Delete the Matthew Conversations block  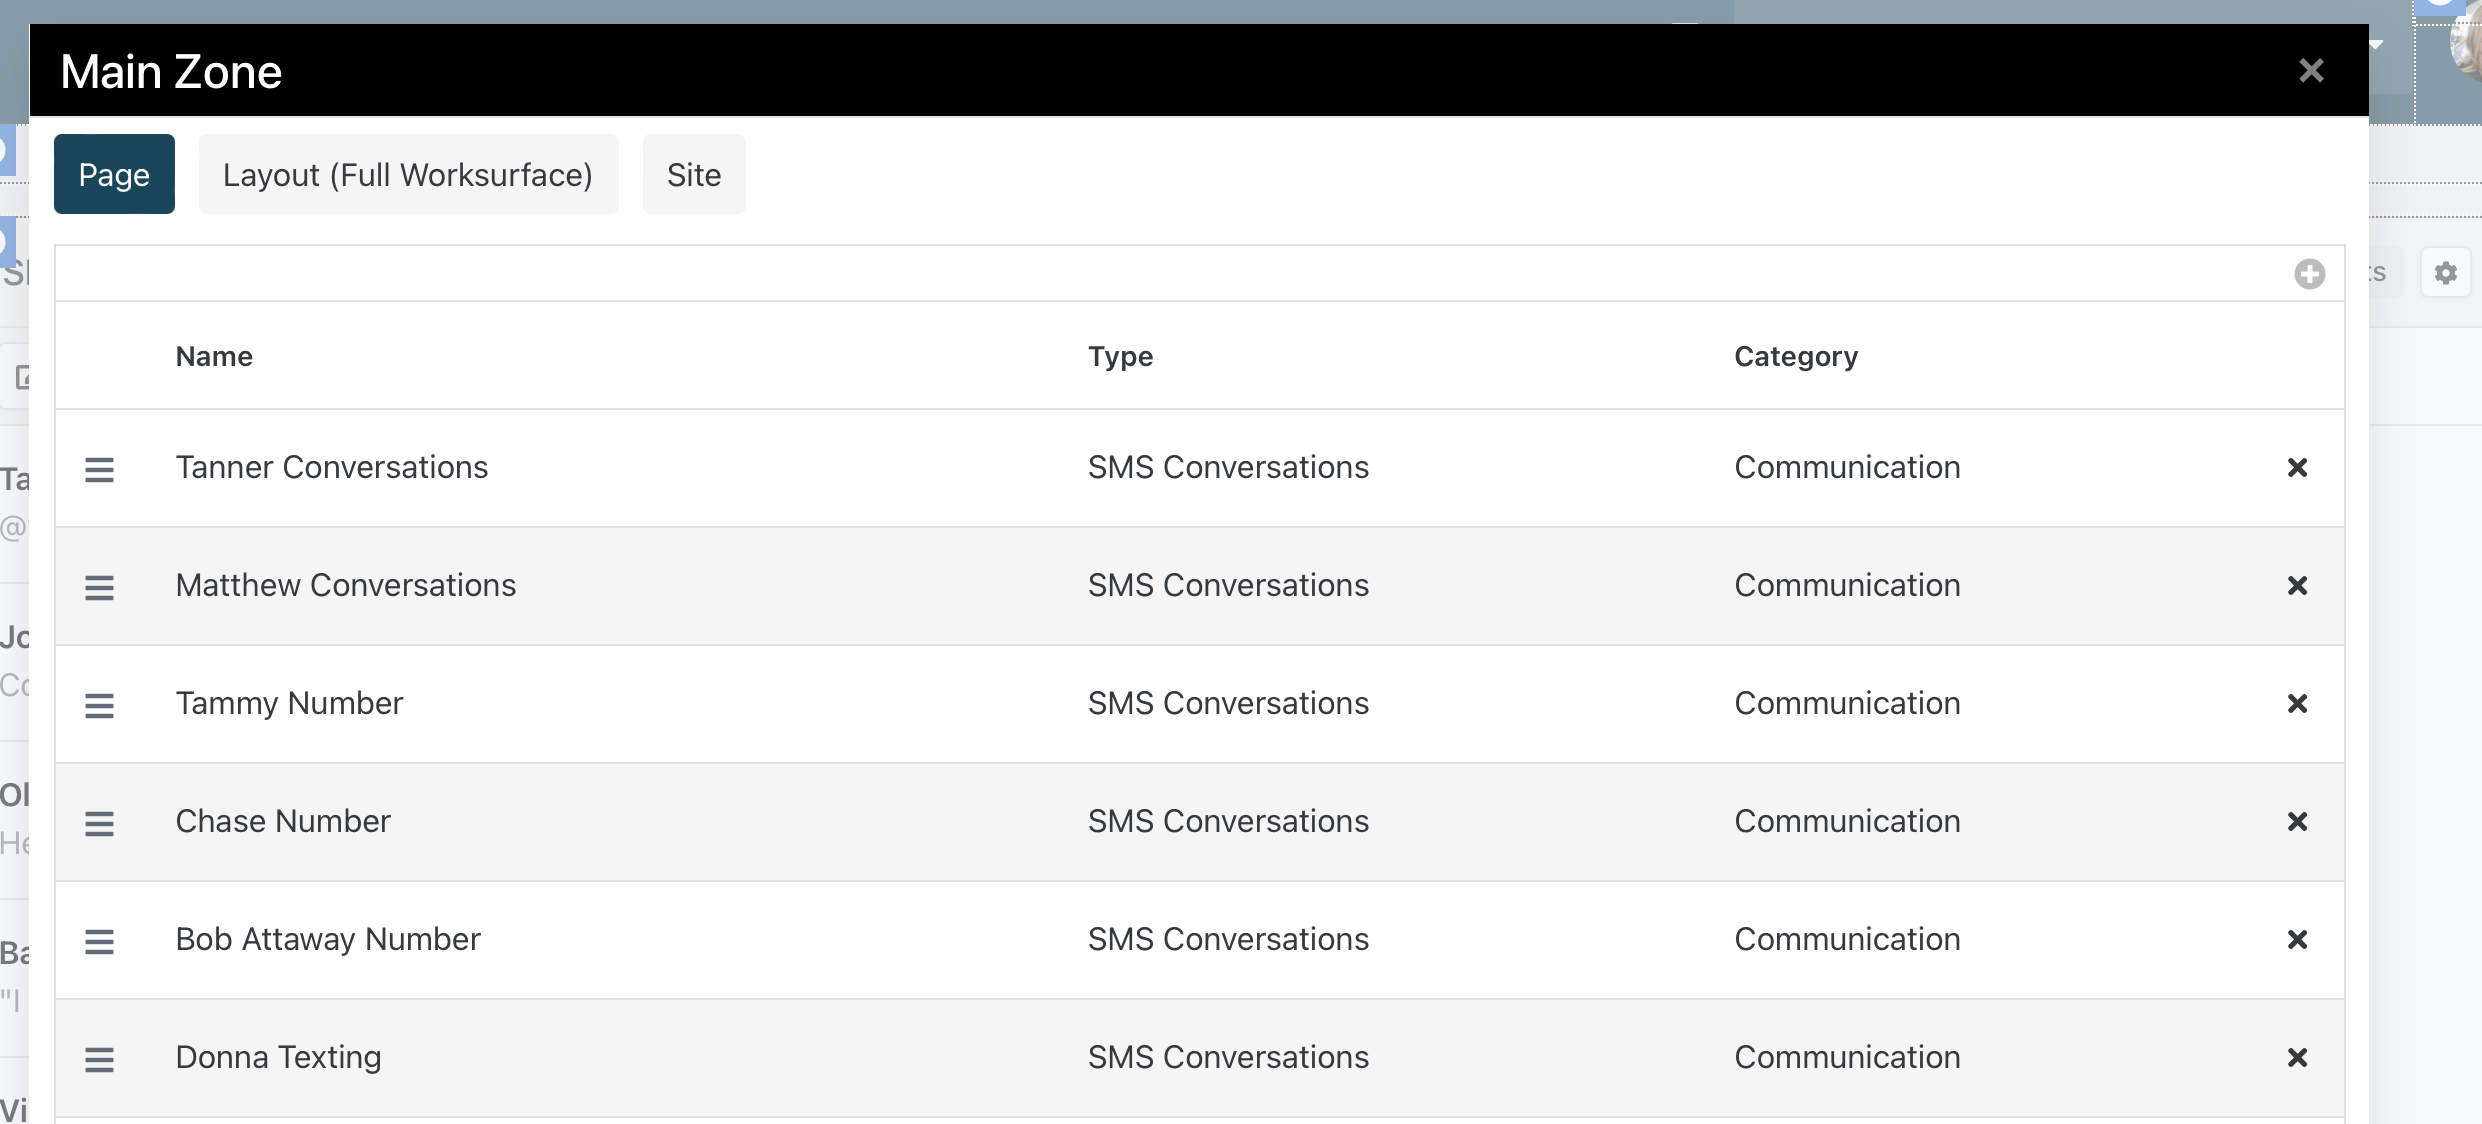click(x=2297, y=586)
